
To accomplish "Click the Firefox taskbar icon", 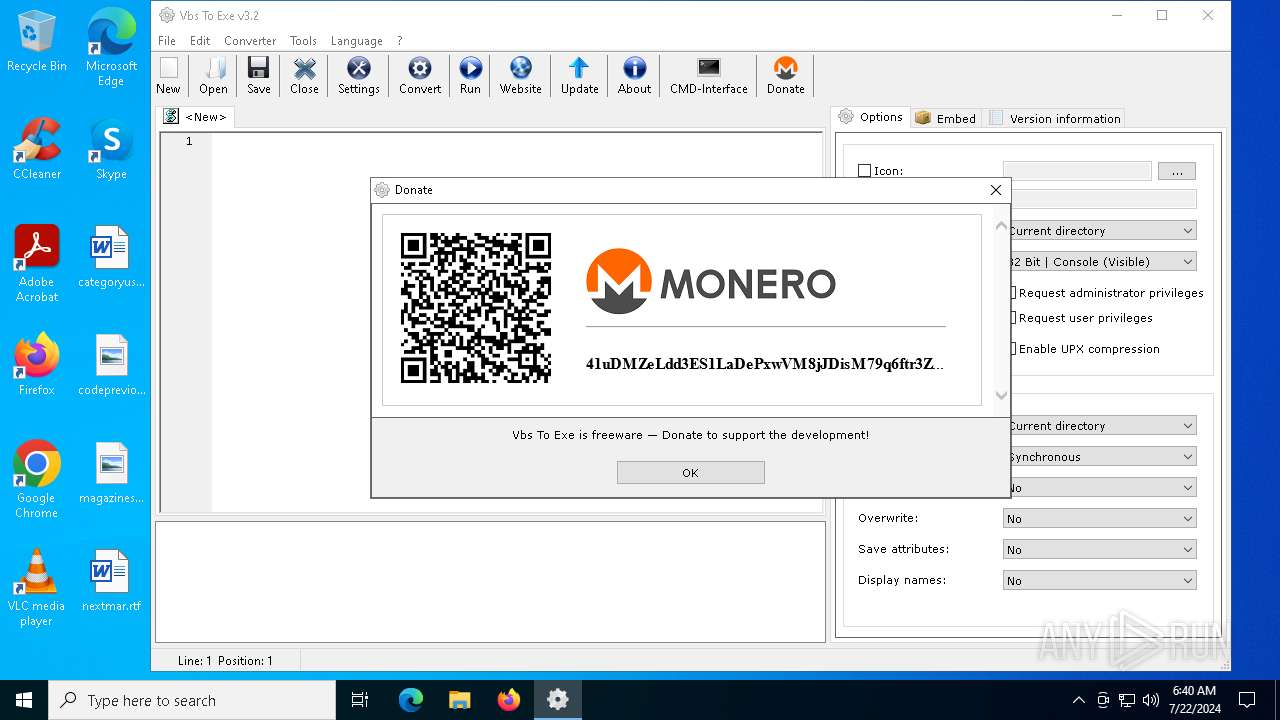I will 509,700.
